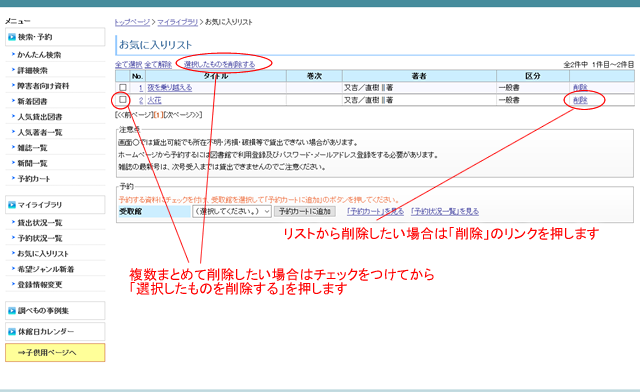640x392 pixels.
Task: Click the マイライブラリ section arrow icon
Action: [12, 205]
